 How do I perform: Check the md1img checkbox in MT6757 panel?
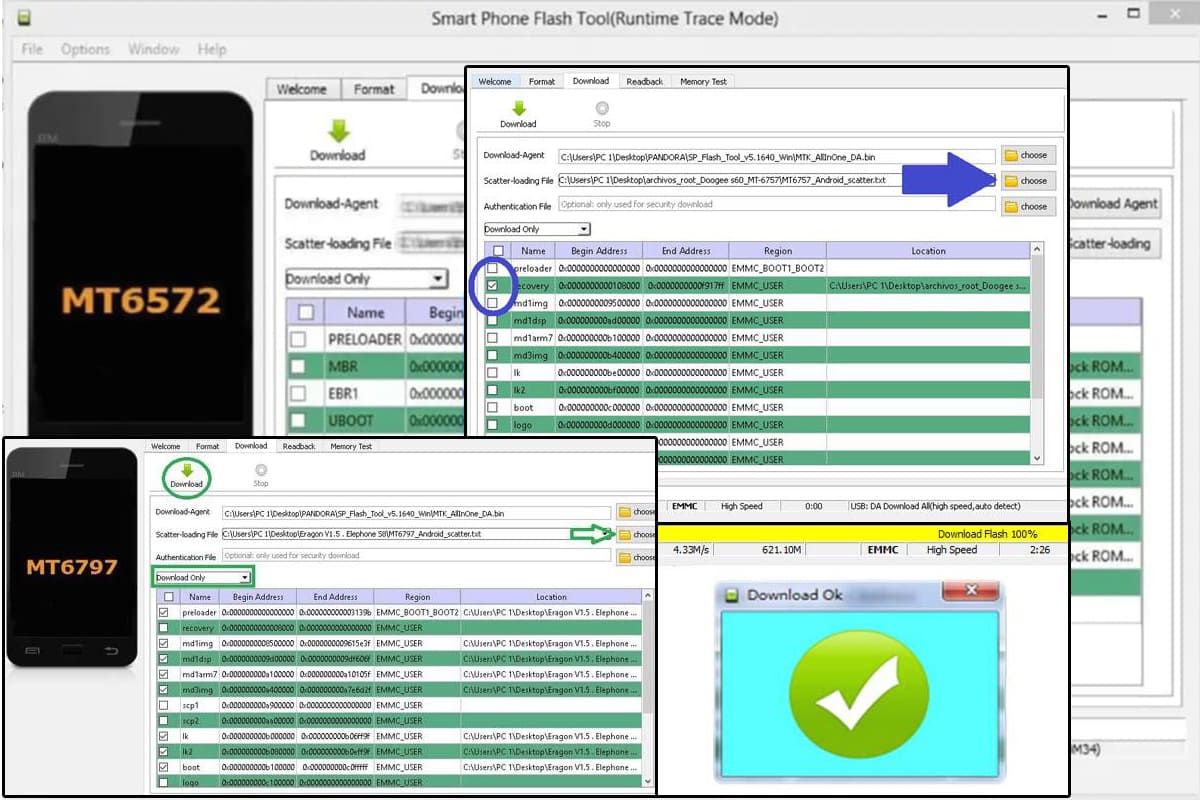point(492,303)
